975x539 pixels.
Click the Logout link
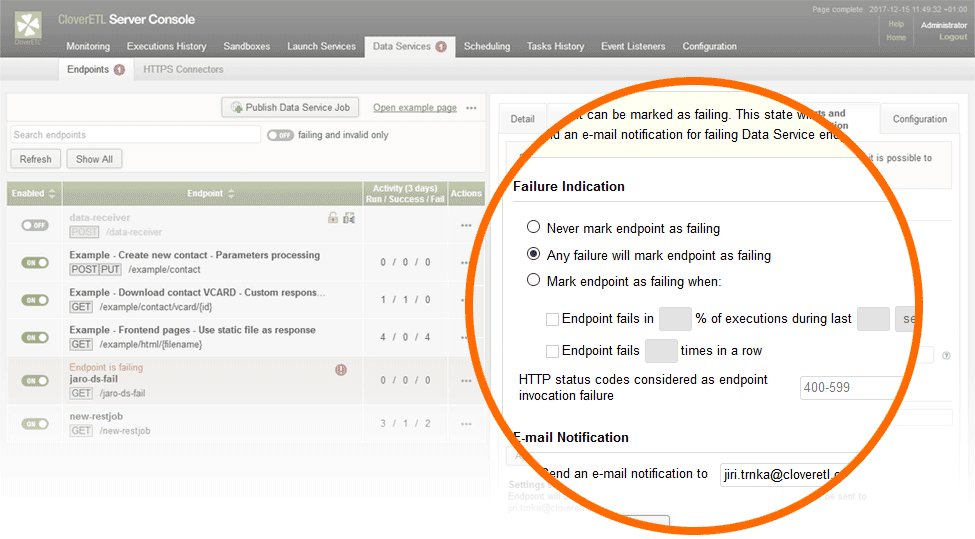953,37
